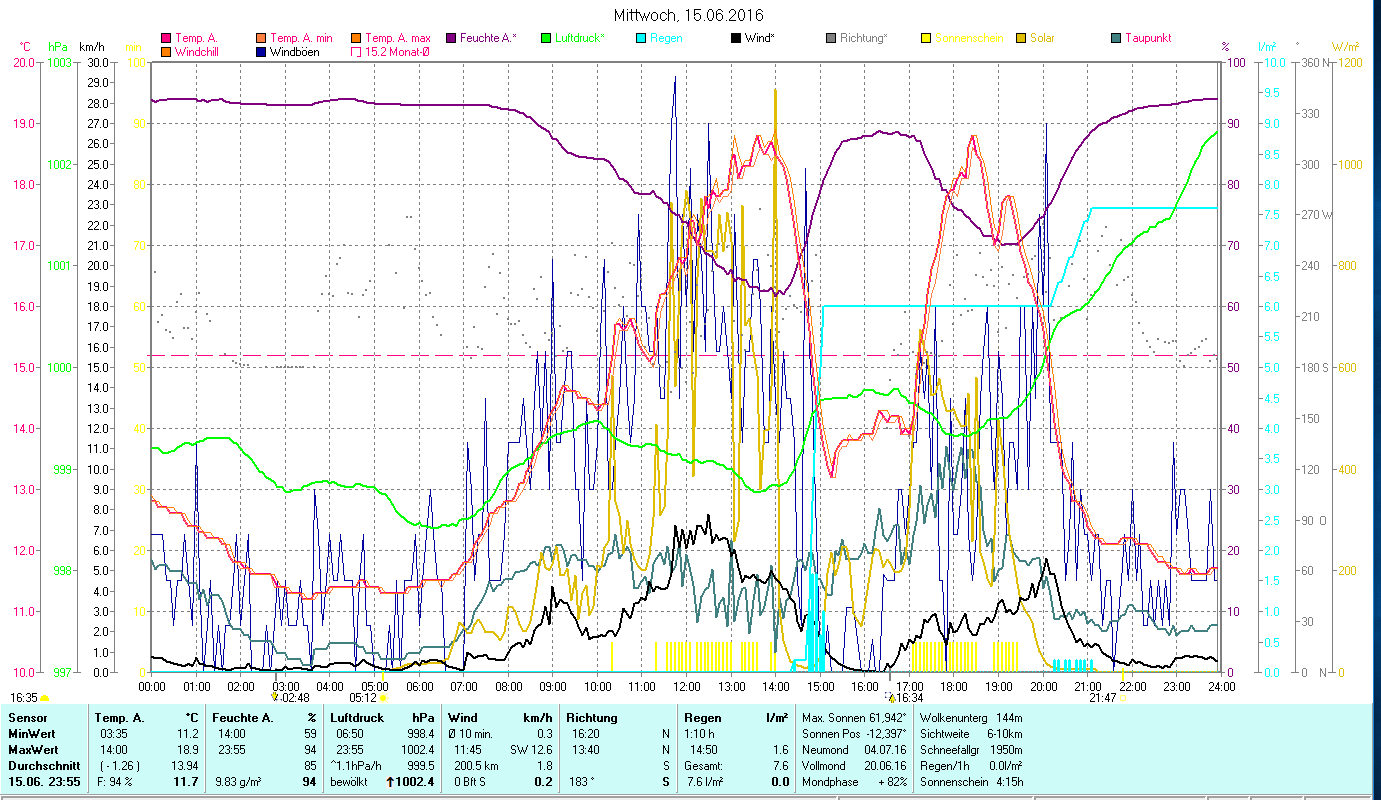This screenshot has height=800, width=1381.
Task: Click the 18:00 time axis label
Action: [x=954, y=686]
